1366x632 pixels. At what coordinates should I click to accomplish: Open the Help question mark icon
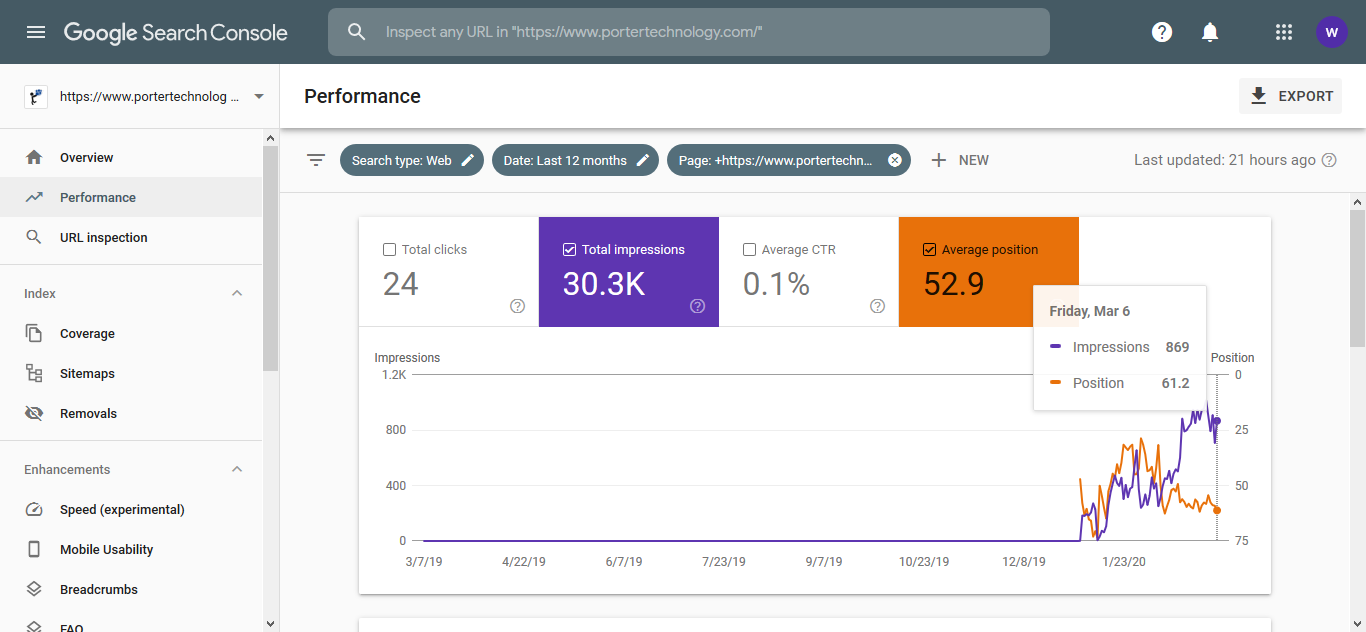[x=1162, y=32]
